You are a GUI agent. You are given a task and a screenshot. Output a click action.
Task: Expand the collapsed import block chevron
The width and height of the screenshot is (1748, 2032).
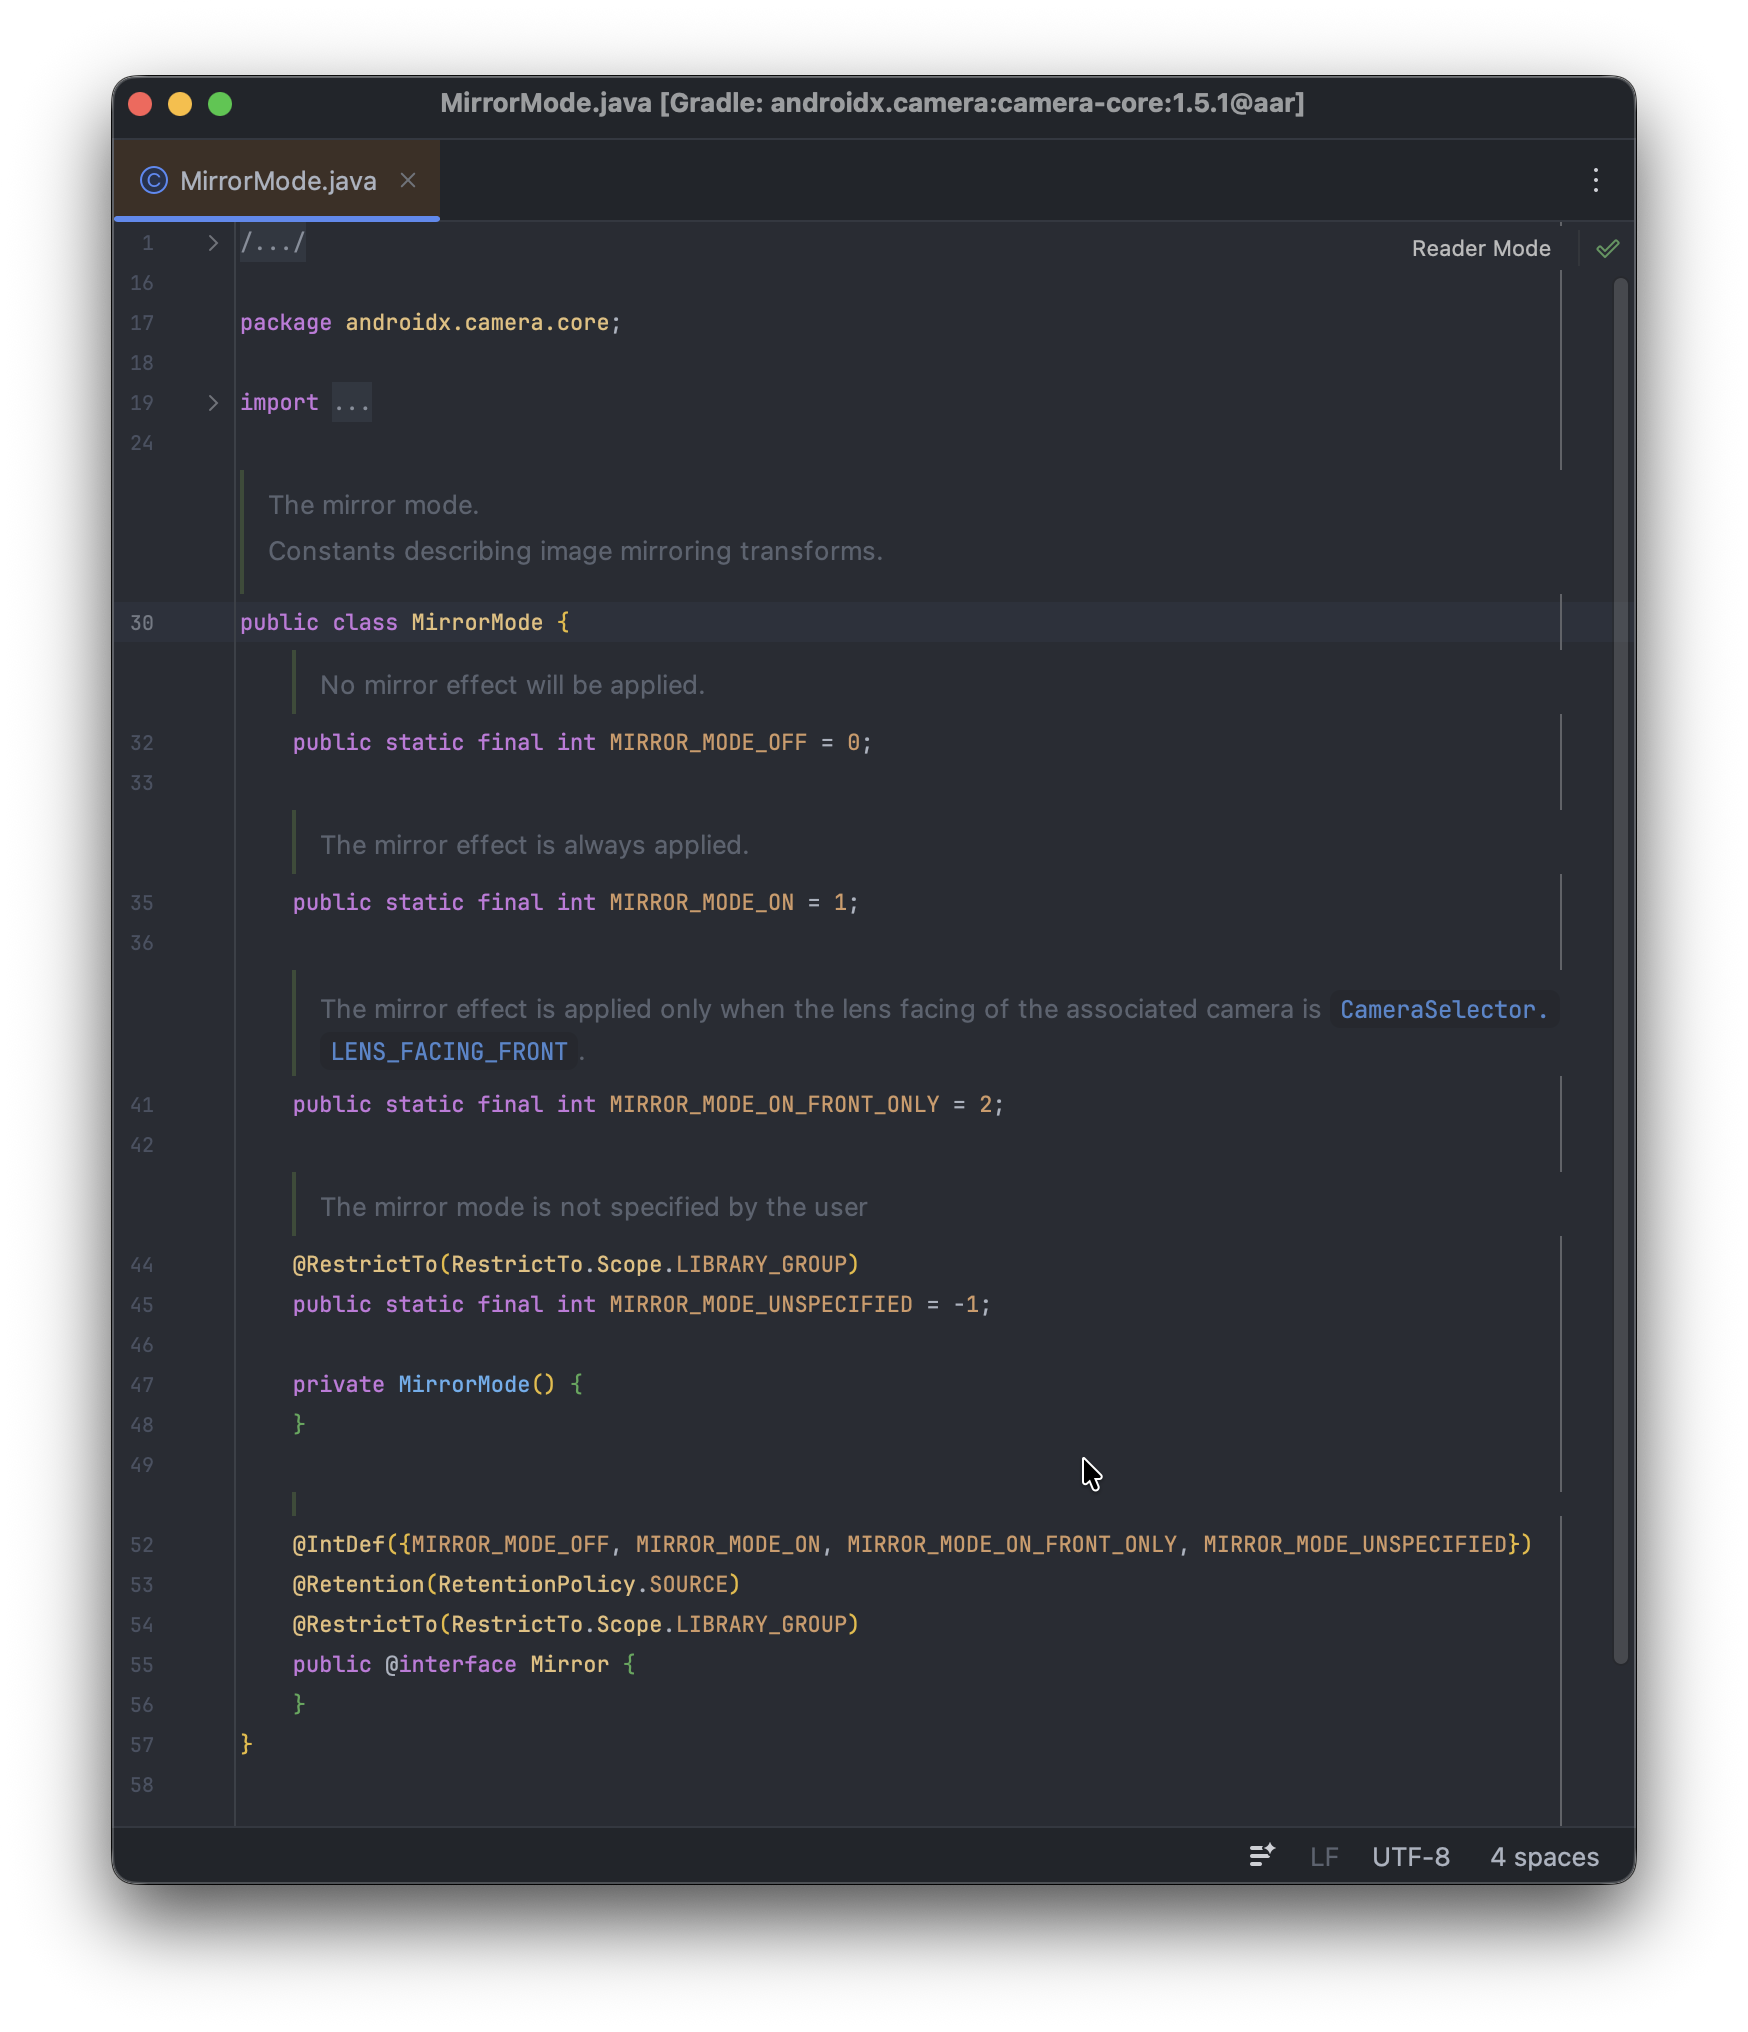212,403
